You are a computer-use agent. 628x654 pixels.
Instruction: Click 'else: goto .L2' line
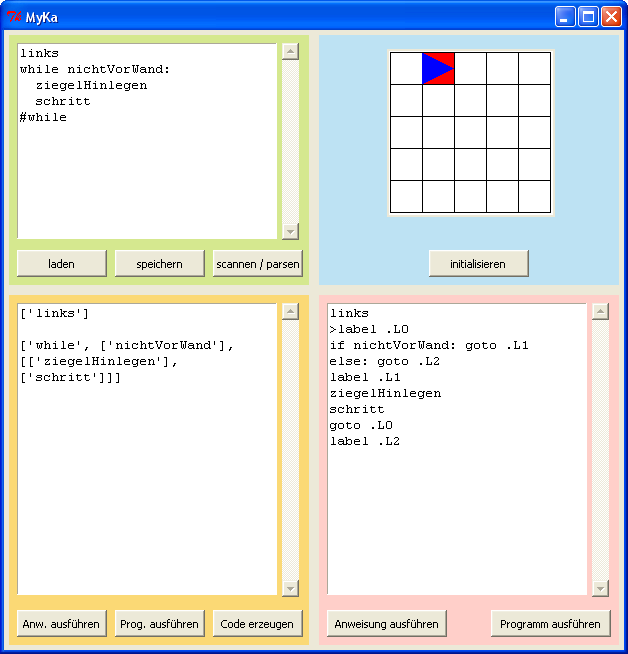pos(384,362)
